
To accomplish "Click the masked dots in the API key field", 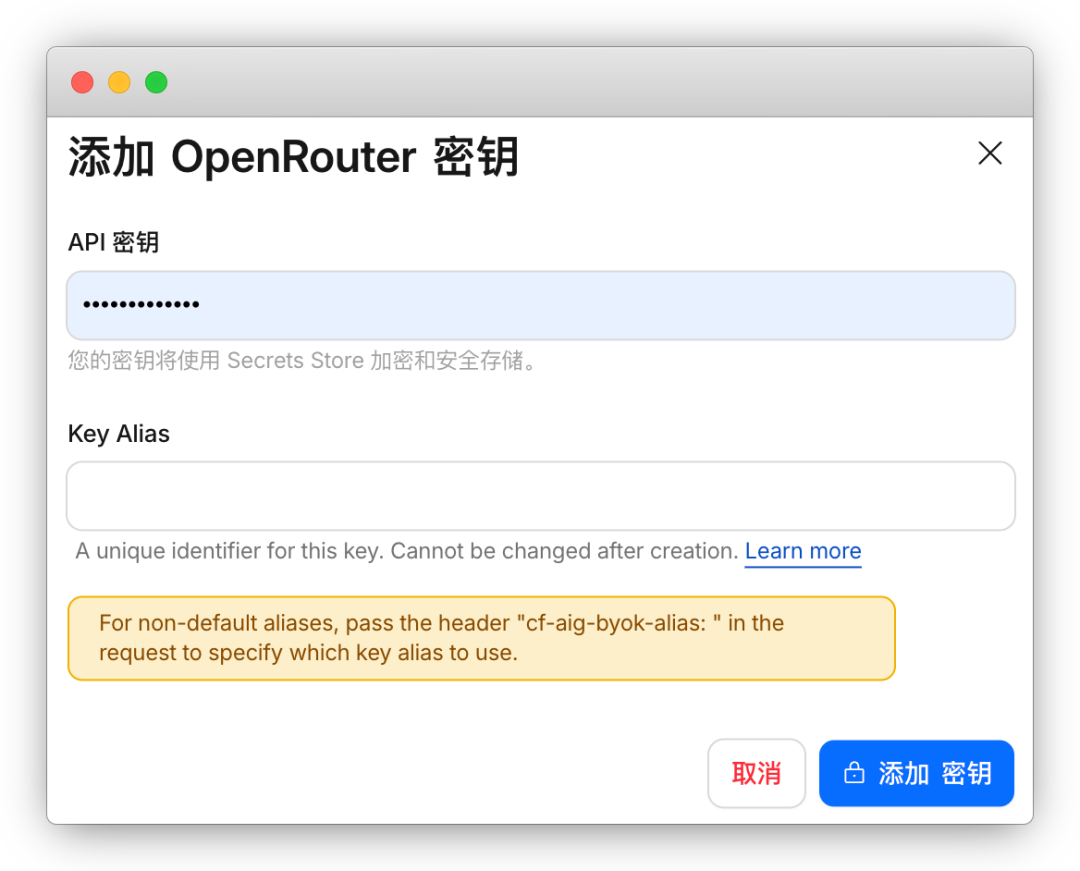I will coord(141,305).
